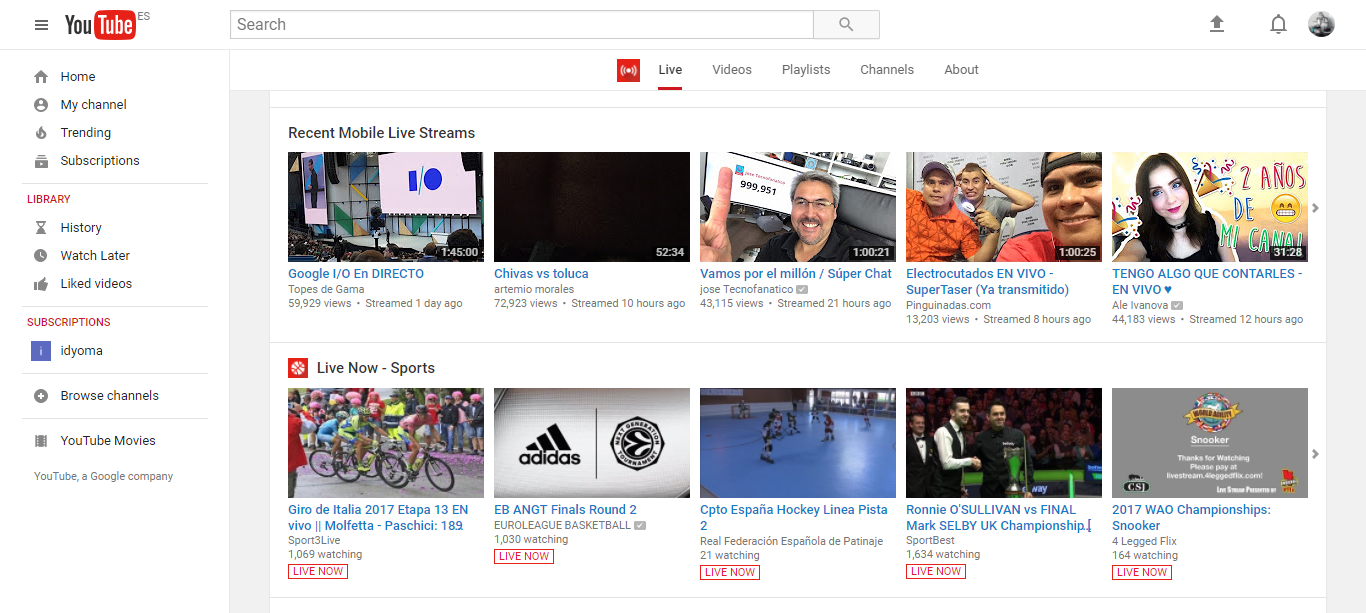The height and width of the screenshot is (613, 1366).
Task: Open the notifications bell
Action: [1278, 25]
